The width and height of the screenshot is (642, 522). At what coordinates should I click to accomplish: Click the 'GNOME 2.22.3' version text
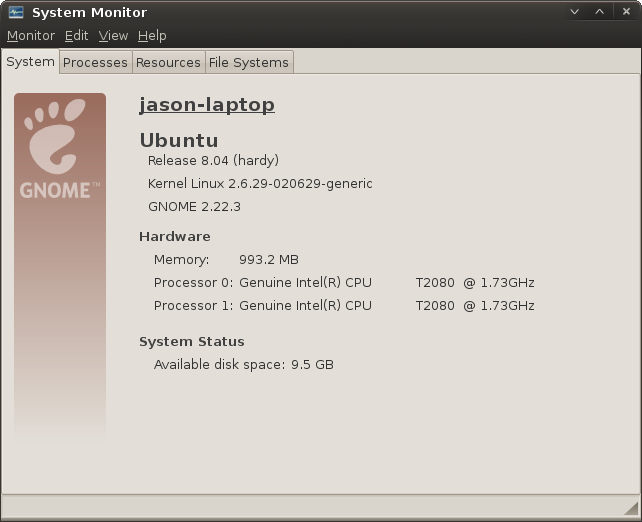point(194,207)
